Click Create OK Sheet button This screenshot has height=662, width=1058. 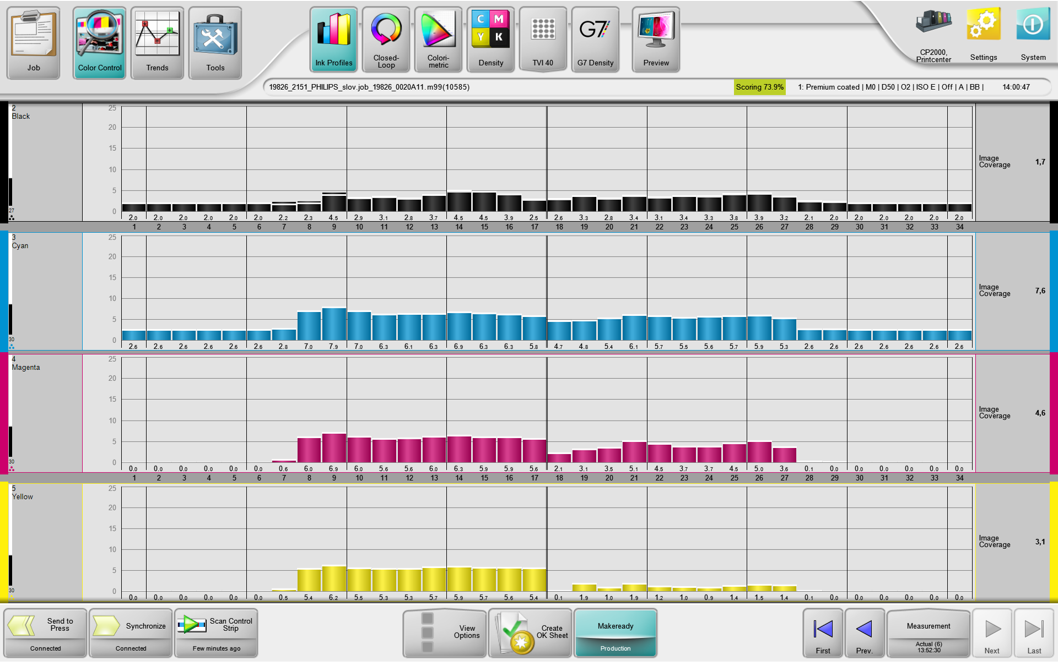530,632
